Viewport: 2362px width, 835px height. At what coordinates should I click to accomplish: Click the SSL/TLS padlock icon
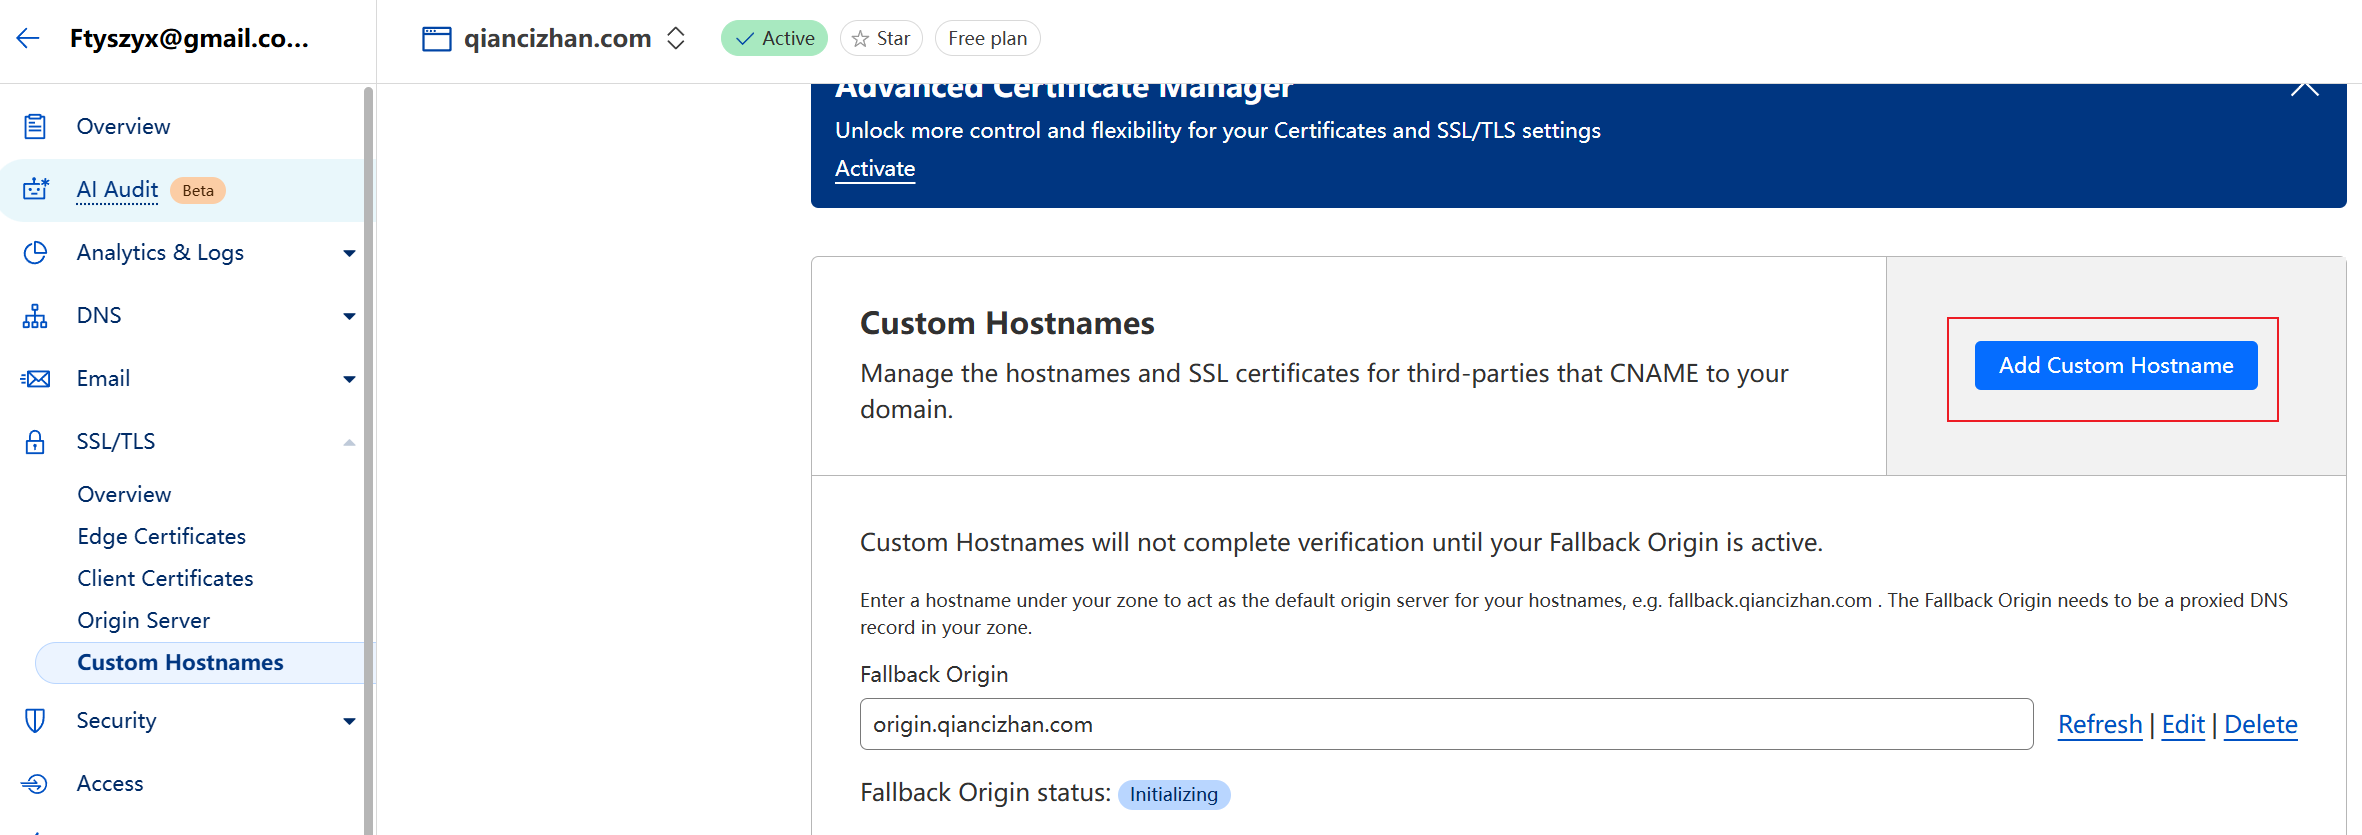[35, 442]
